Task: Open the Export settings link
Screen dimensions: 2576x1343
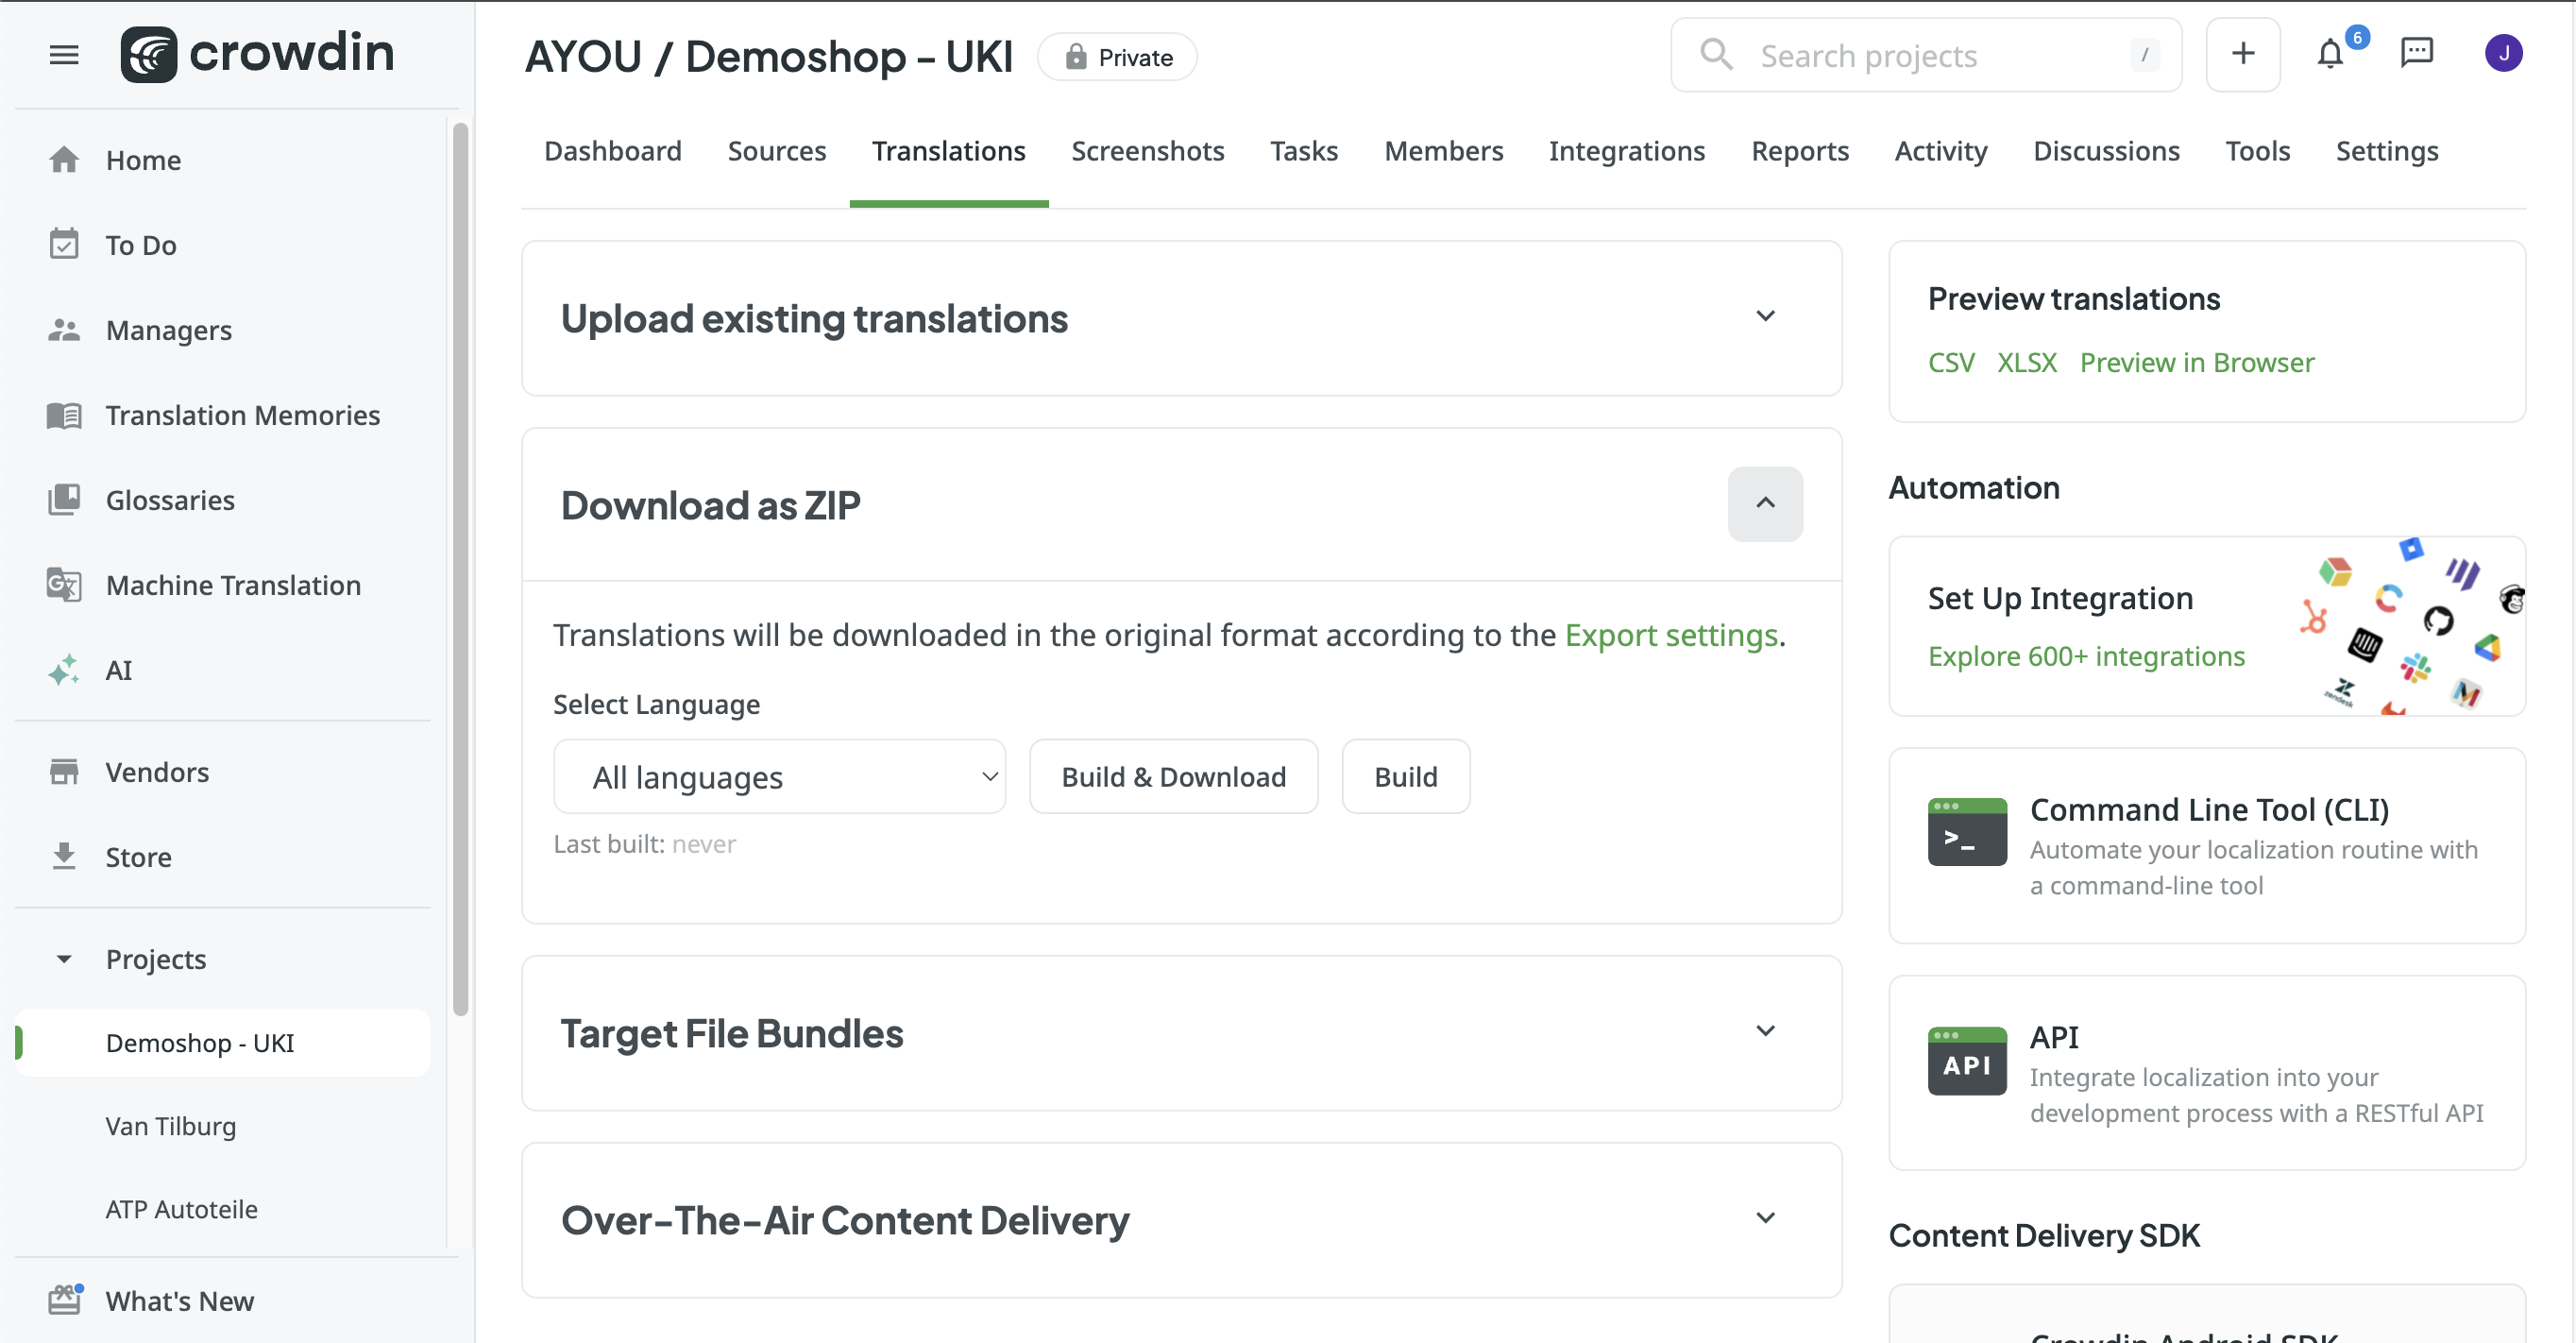Action: [1670, 635]
